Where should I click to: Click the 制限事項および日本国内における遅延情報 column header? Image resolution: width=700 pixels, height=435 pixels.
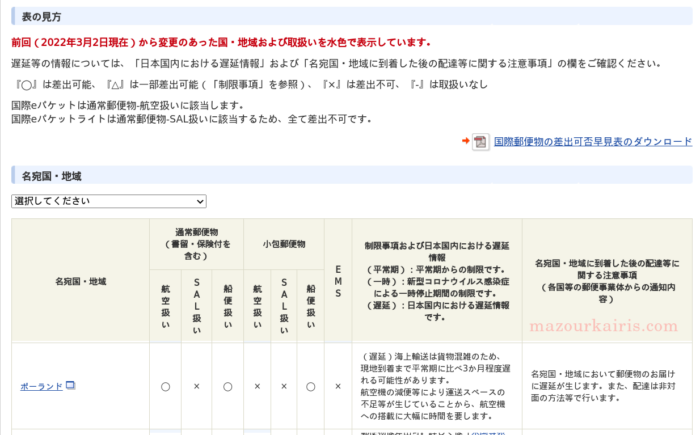coord(436,281)
